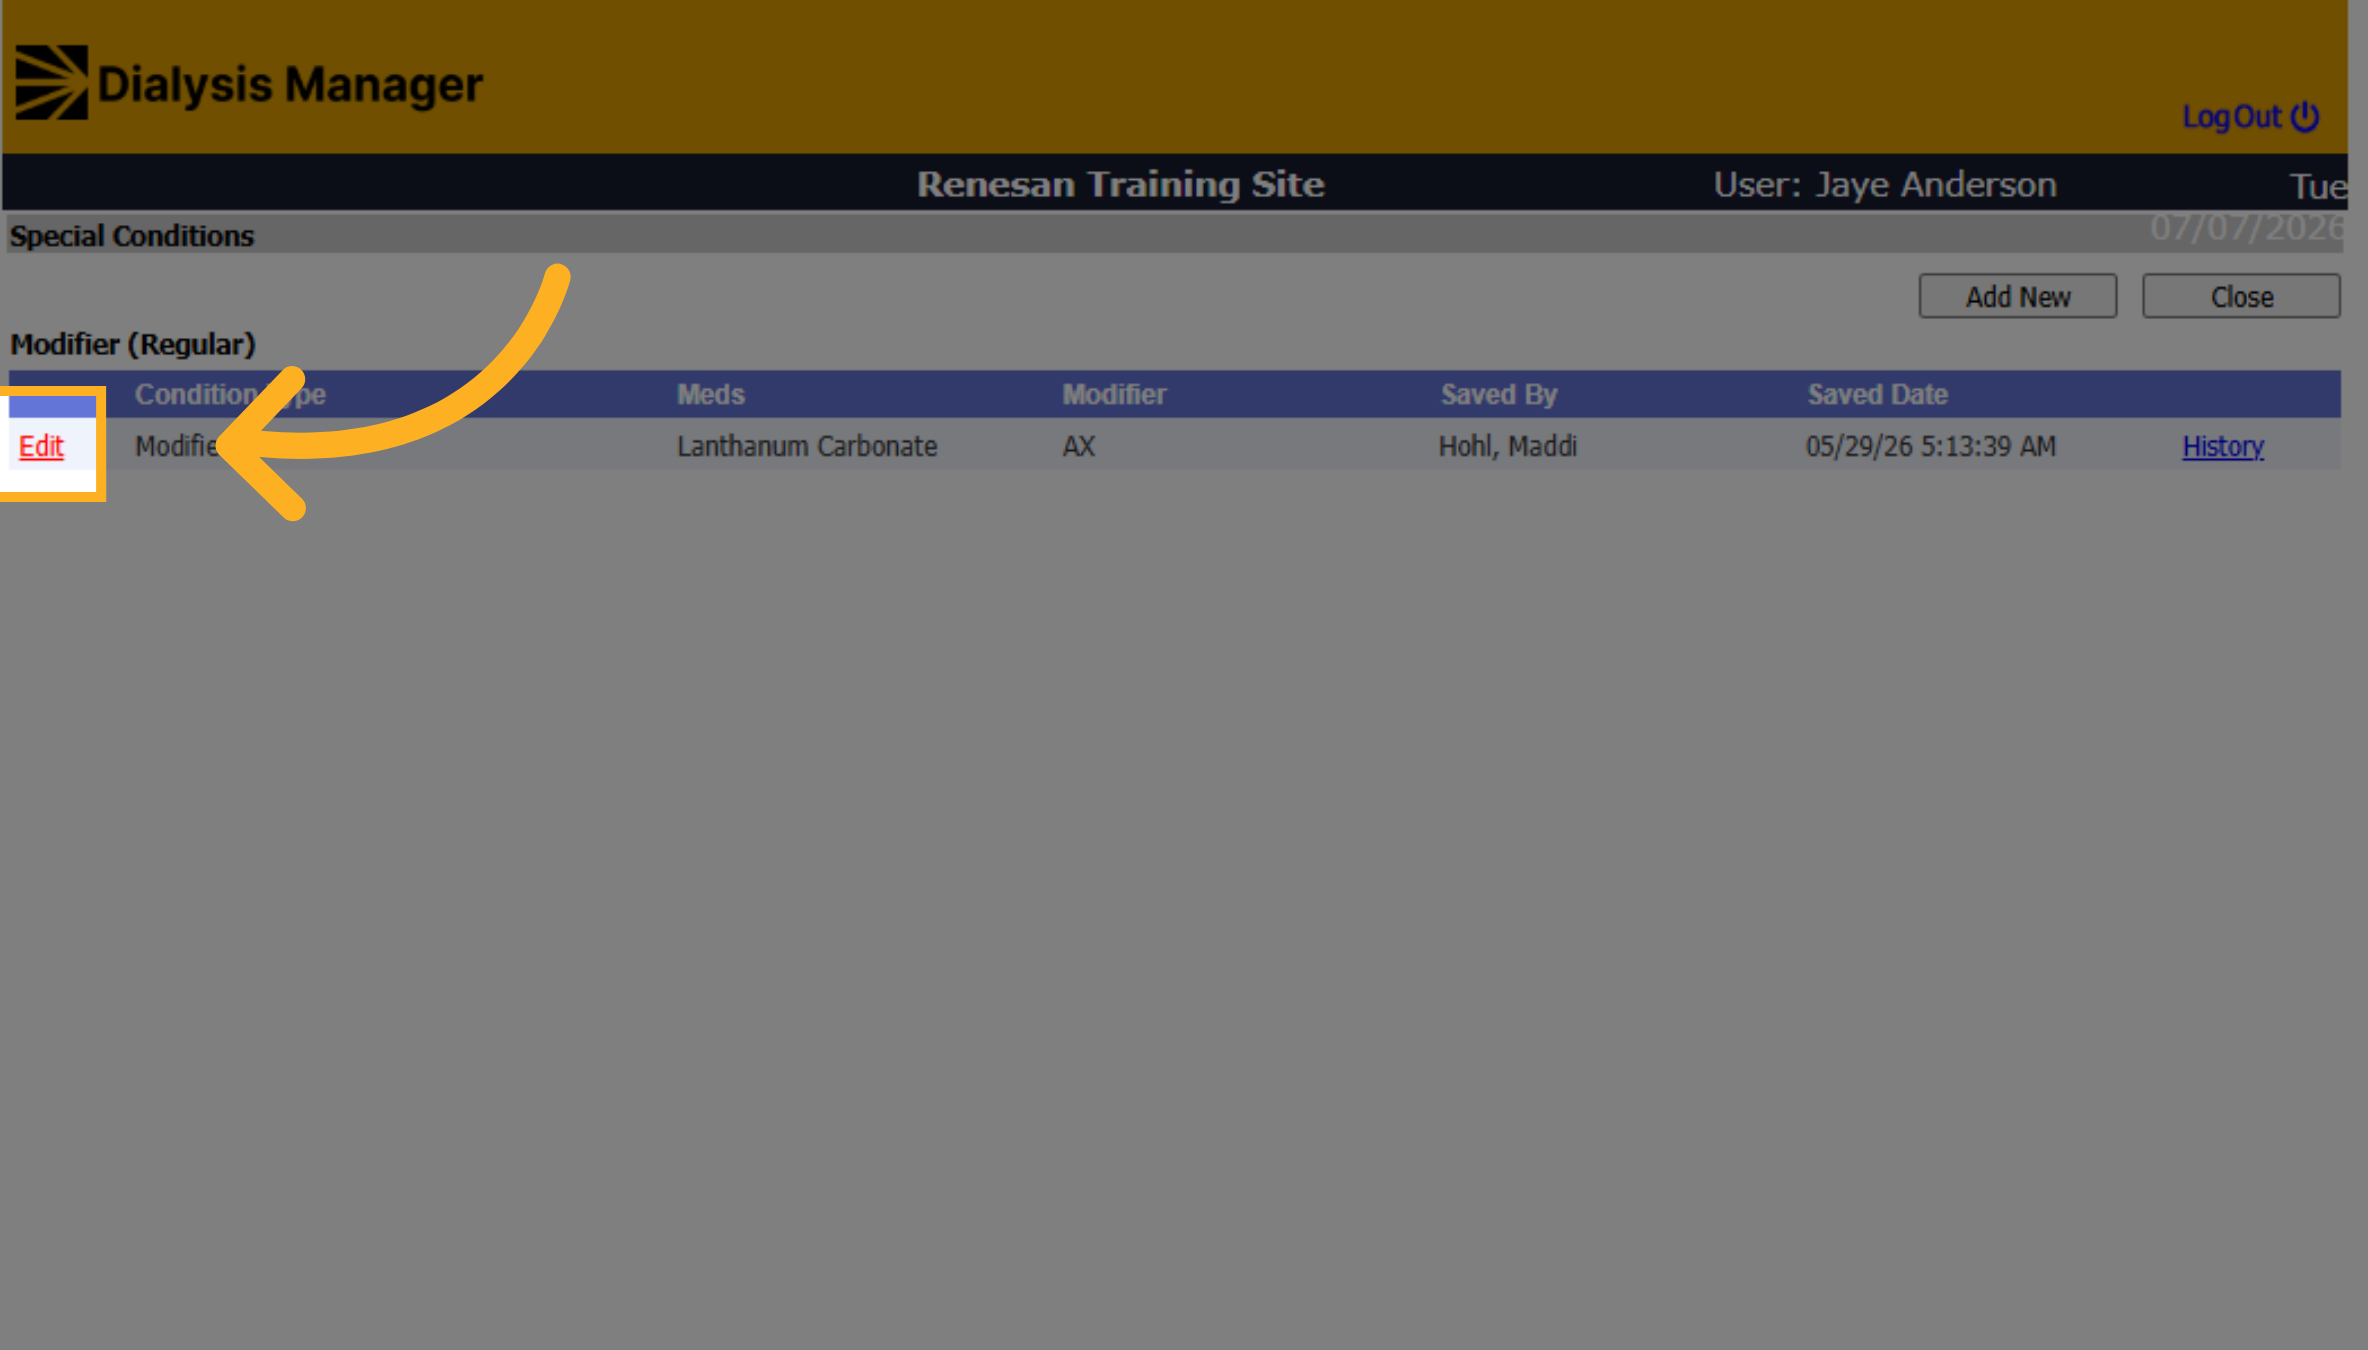Image resolution: width=2368 pixels, height=1350 pixels.
Task: Click the Special Conditions section title
Action: pos(132,236)
